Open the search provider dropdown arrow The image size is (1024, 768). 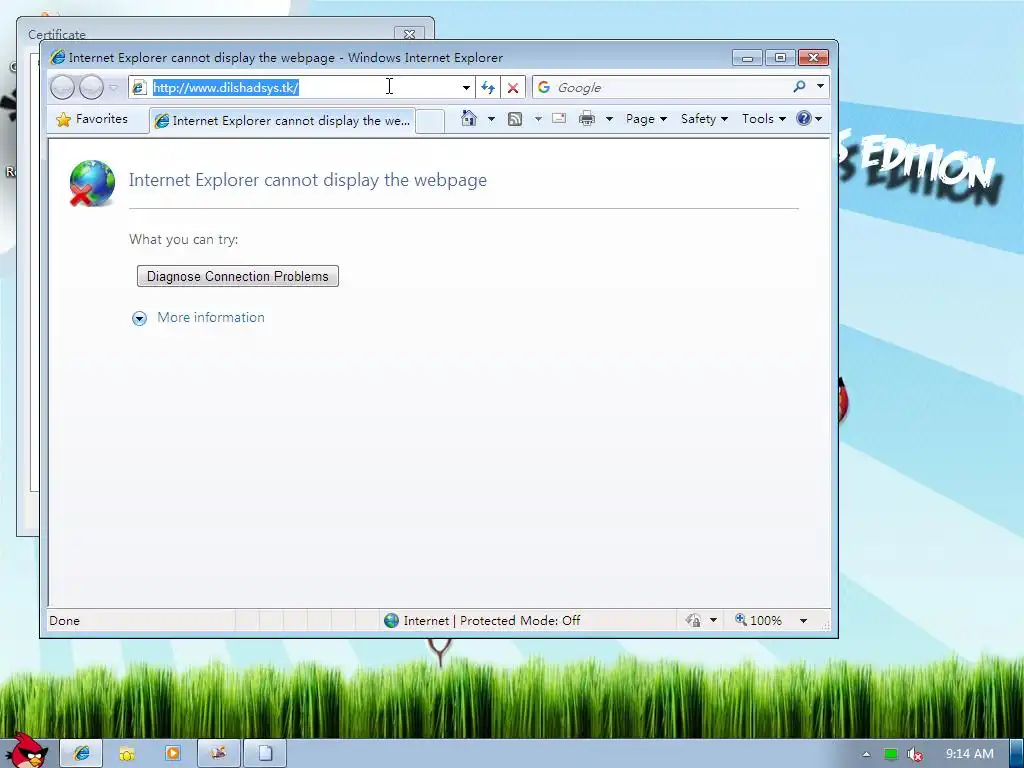tap(820, 86)
